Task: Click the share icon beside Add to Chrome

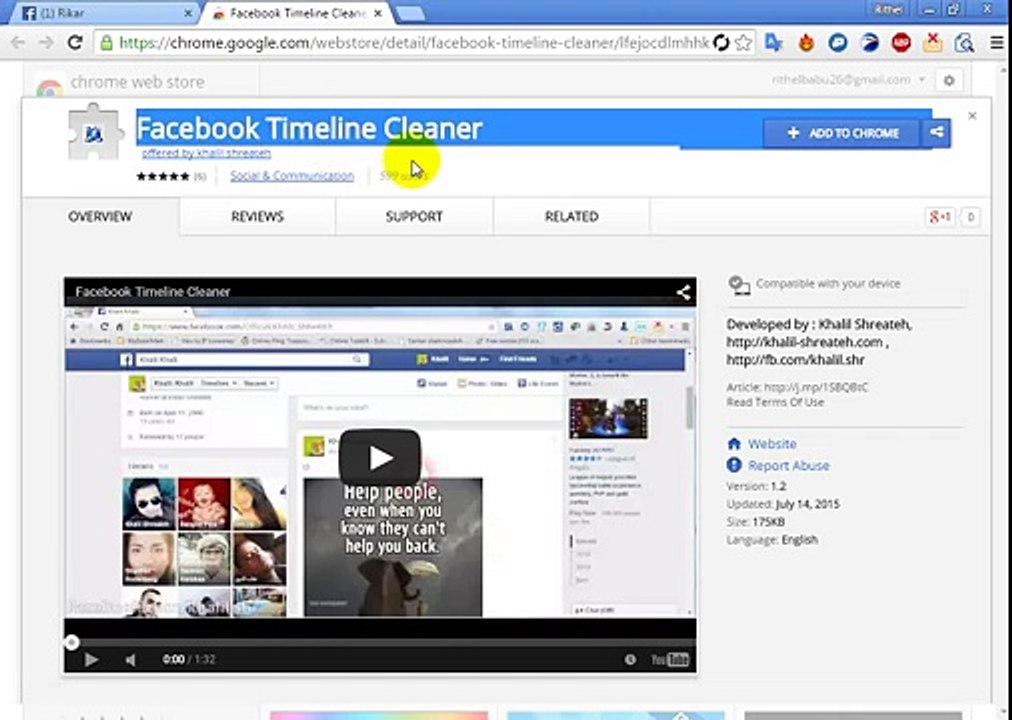Action: (936, 132)
